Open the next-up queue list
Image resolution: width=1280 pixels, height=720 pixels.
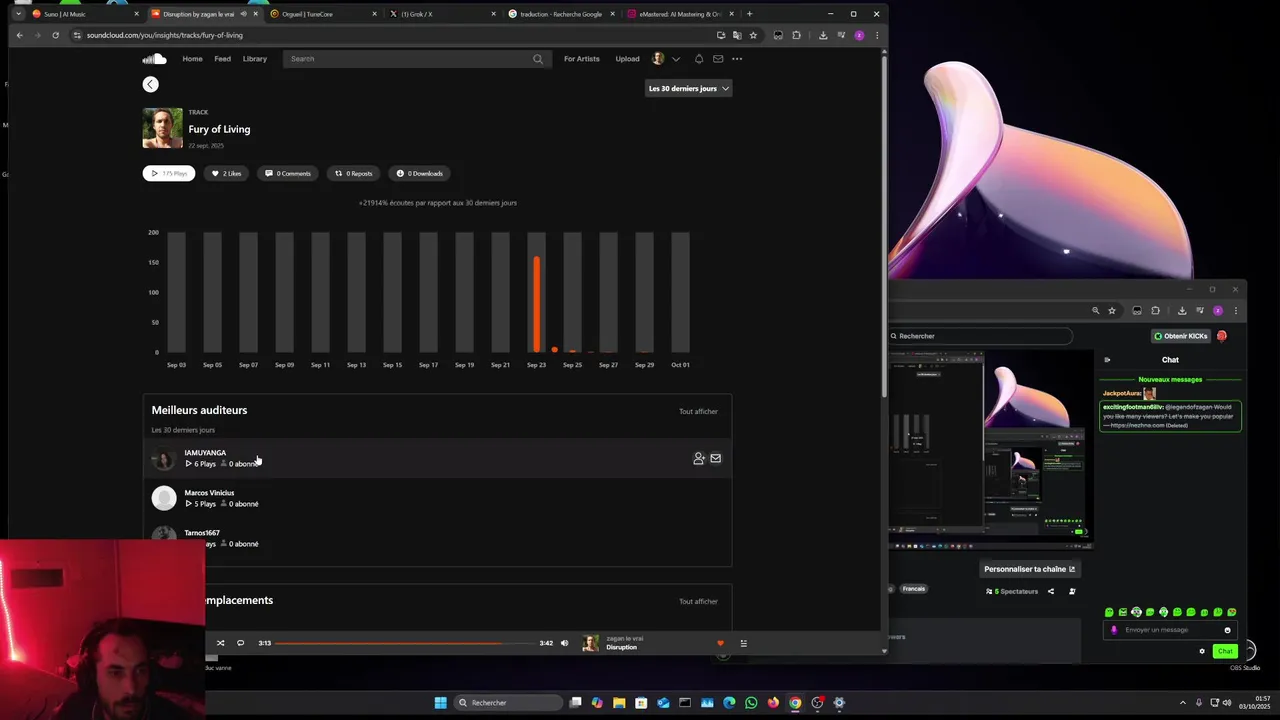coord(743,643)
